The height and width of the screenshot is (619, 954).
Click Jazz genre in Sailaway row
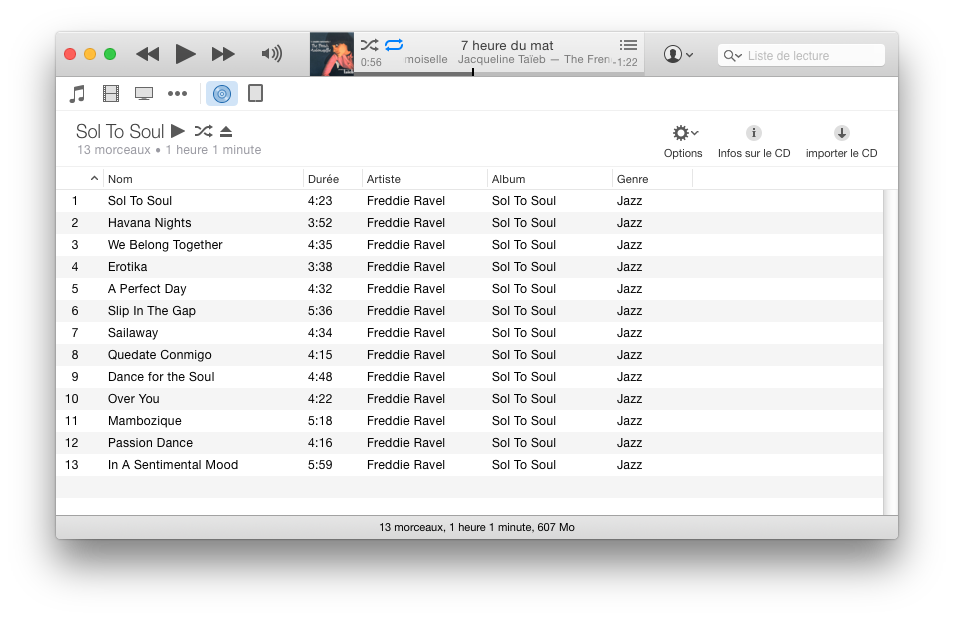[x=629, y=332]
